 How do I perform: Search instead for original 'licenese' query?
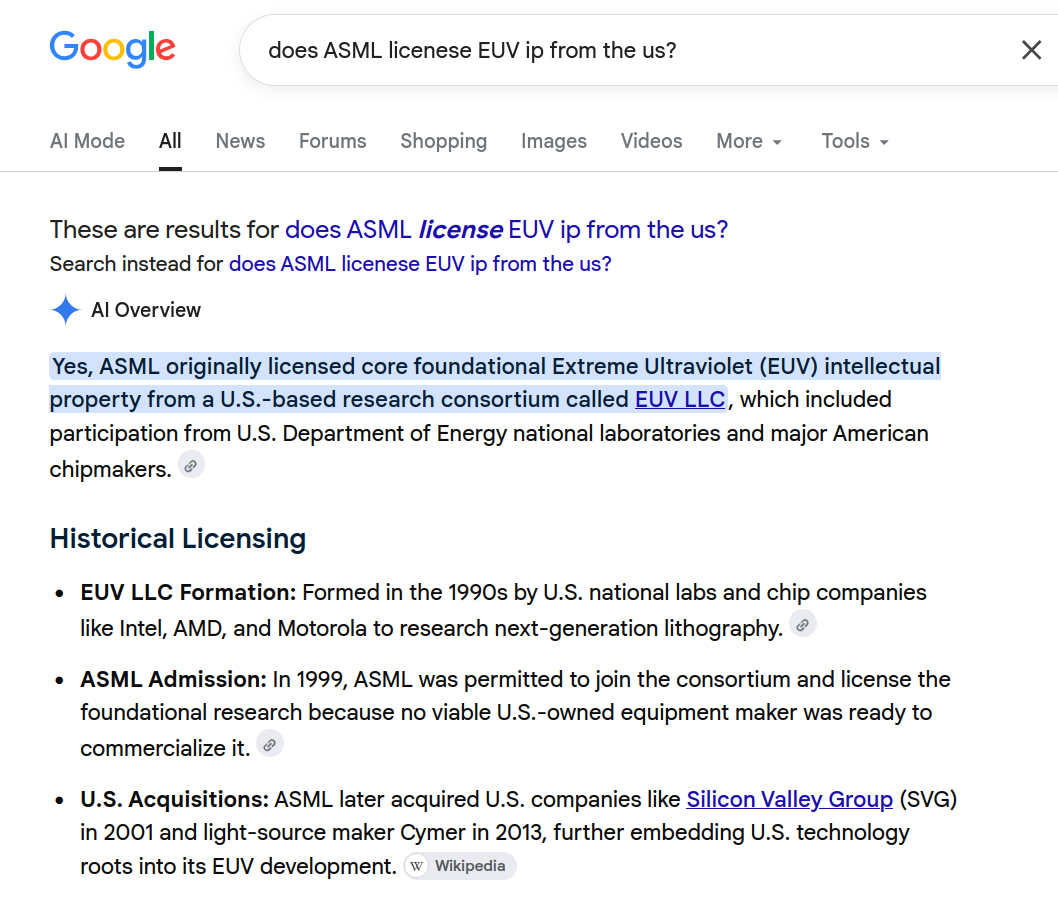click(x=420, y=264)
